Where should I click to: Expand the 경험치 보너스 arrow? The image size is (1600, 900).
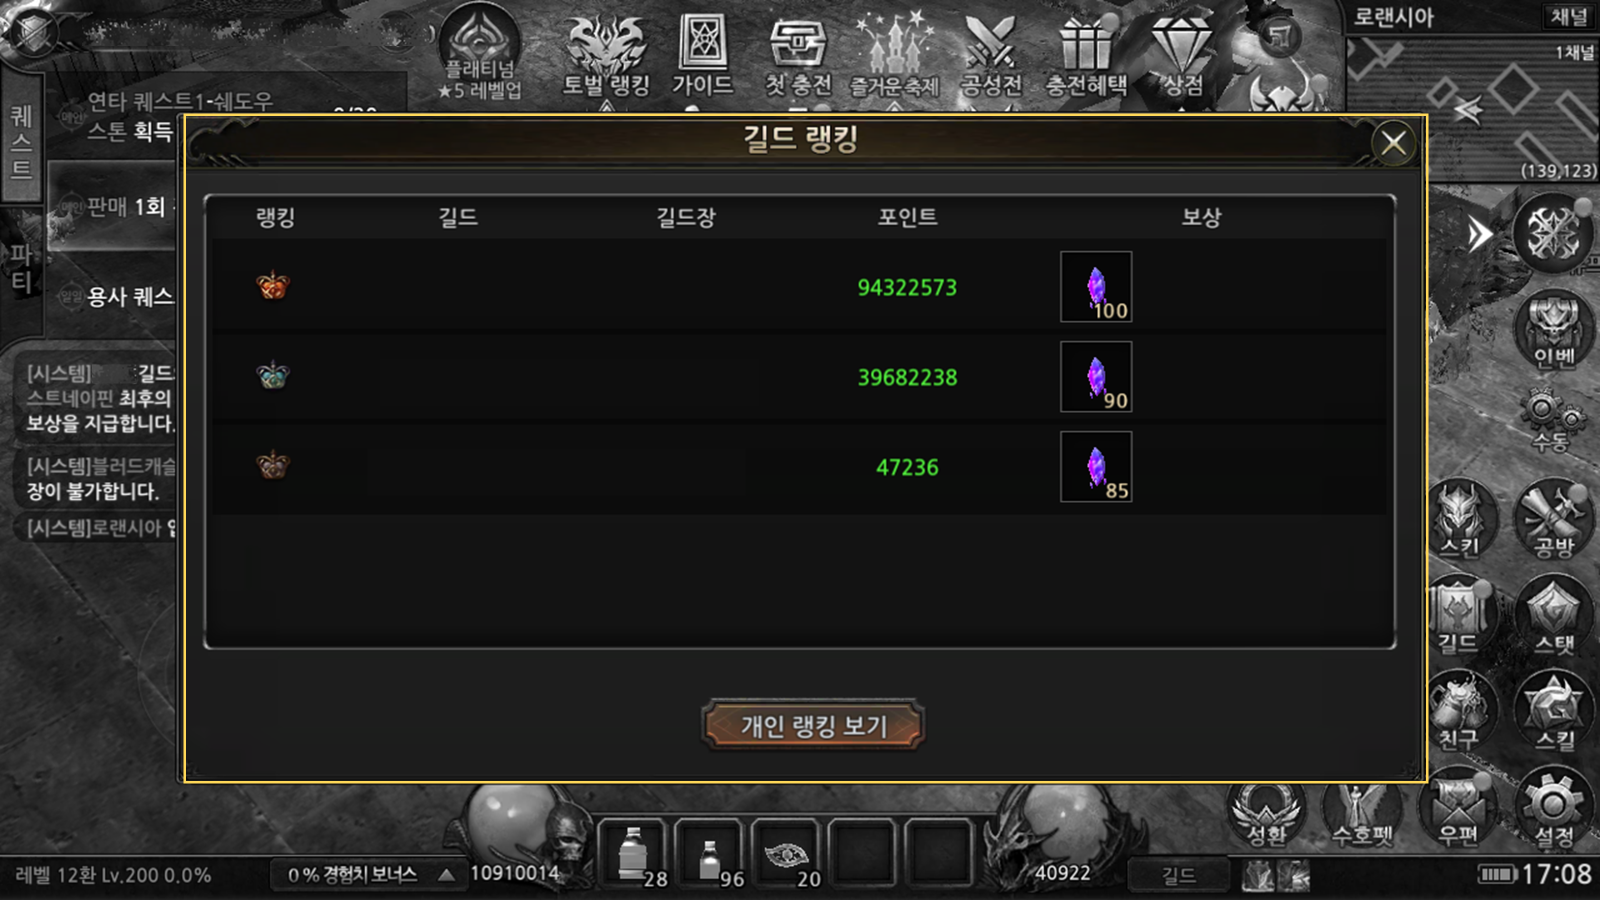pos(446,875)
